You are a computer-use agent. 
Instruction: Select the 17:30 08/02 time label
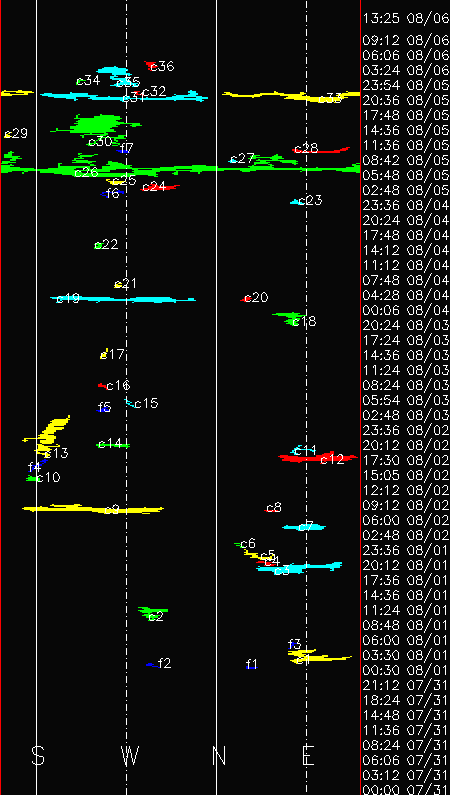pos(406,460)
